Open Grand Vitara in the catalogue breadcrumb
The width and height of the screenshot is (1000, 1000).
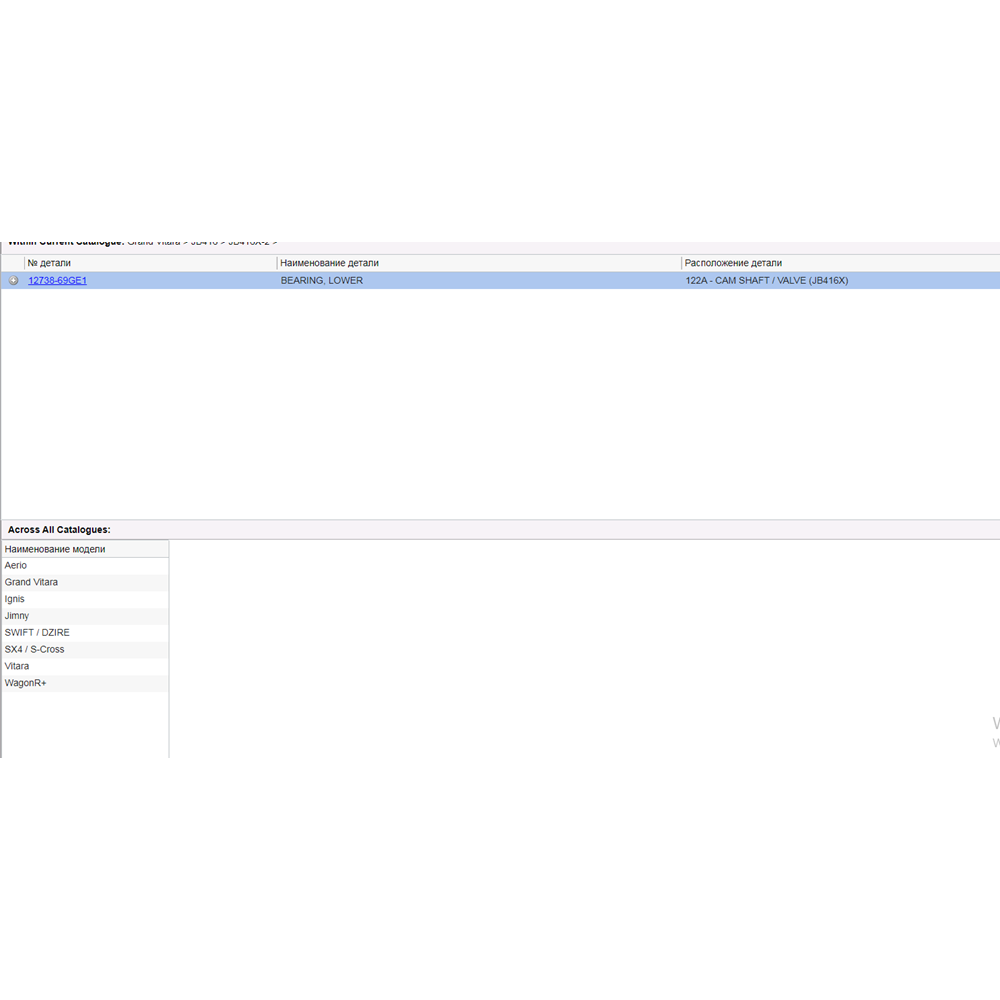154,243
